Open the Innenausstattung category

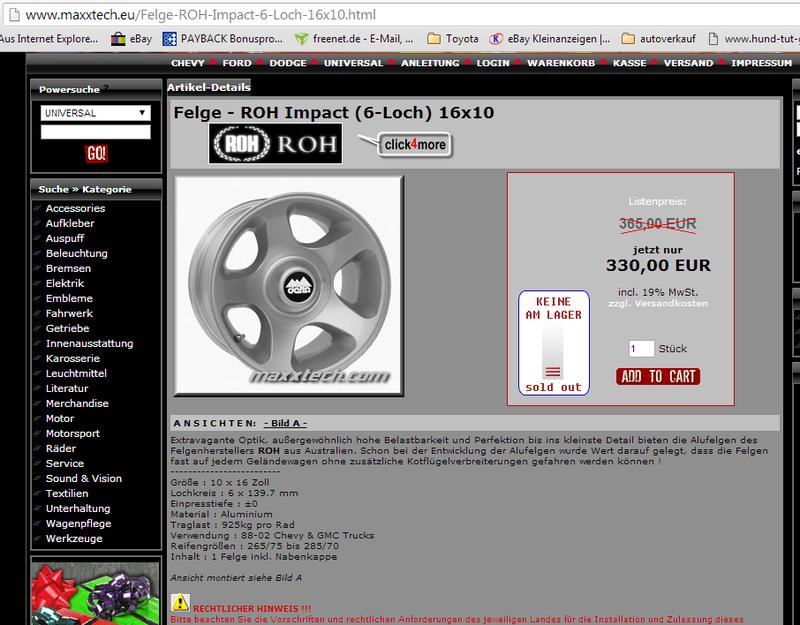point(89,343)
